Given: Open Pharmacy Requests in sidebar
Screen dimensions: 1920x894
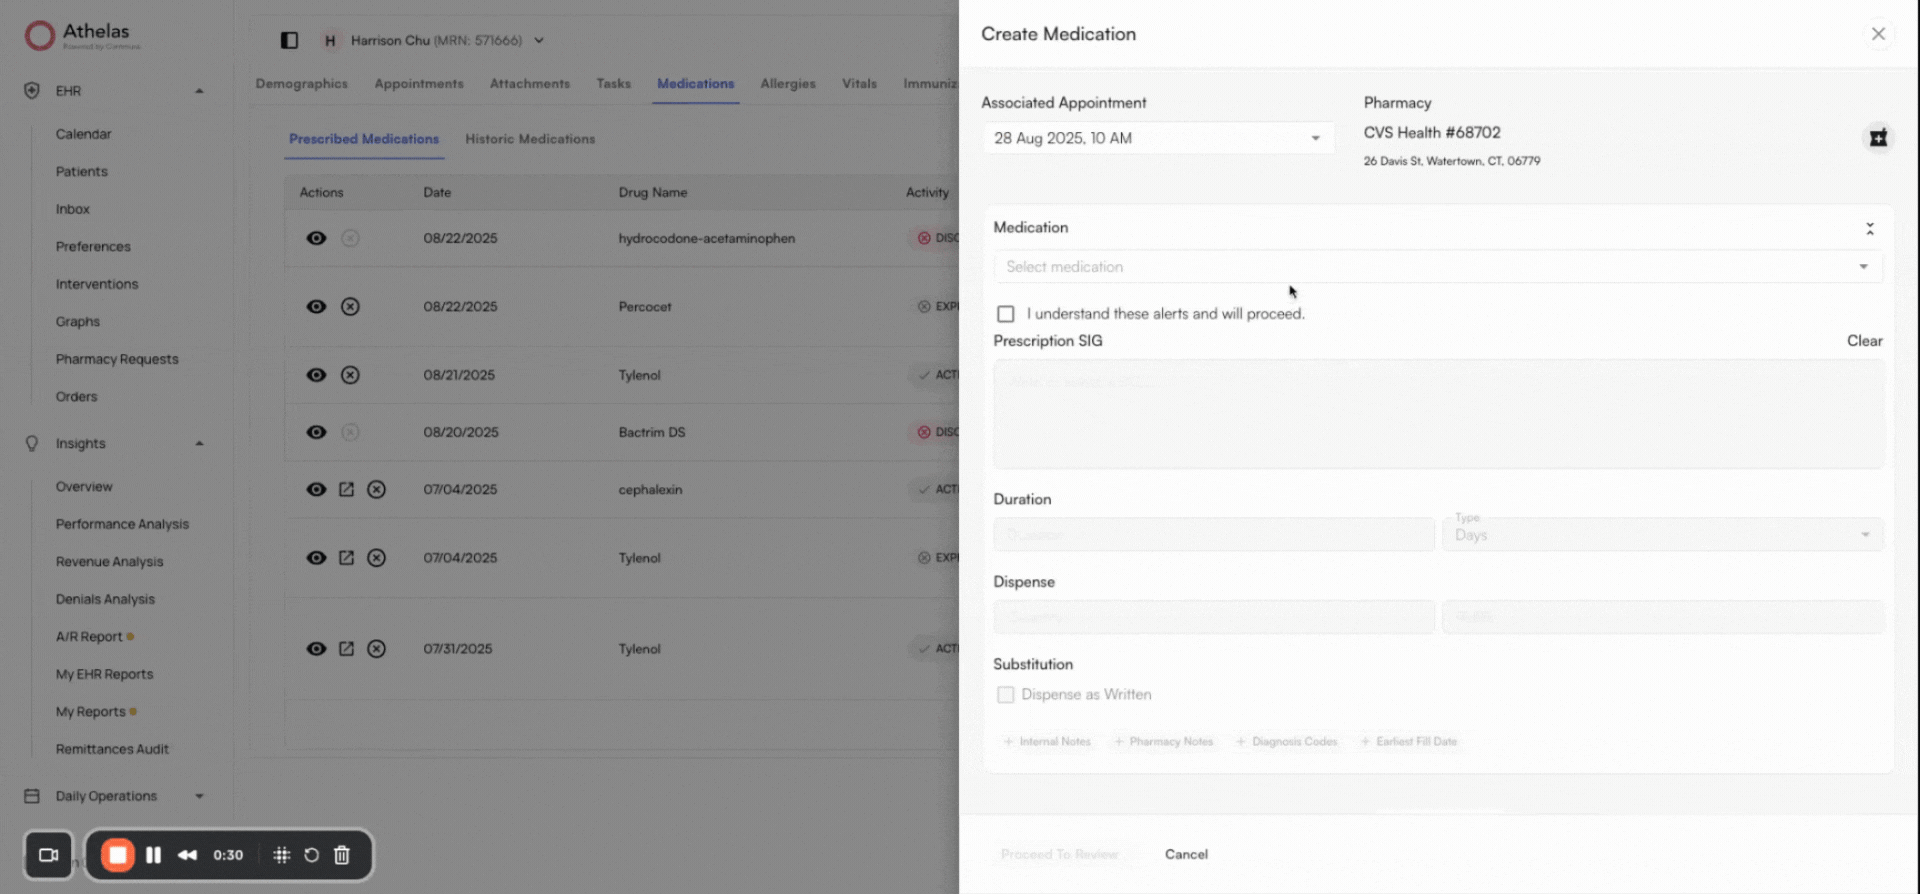Looking at the screenshot, I should pos(117,359).
